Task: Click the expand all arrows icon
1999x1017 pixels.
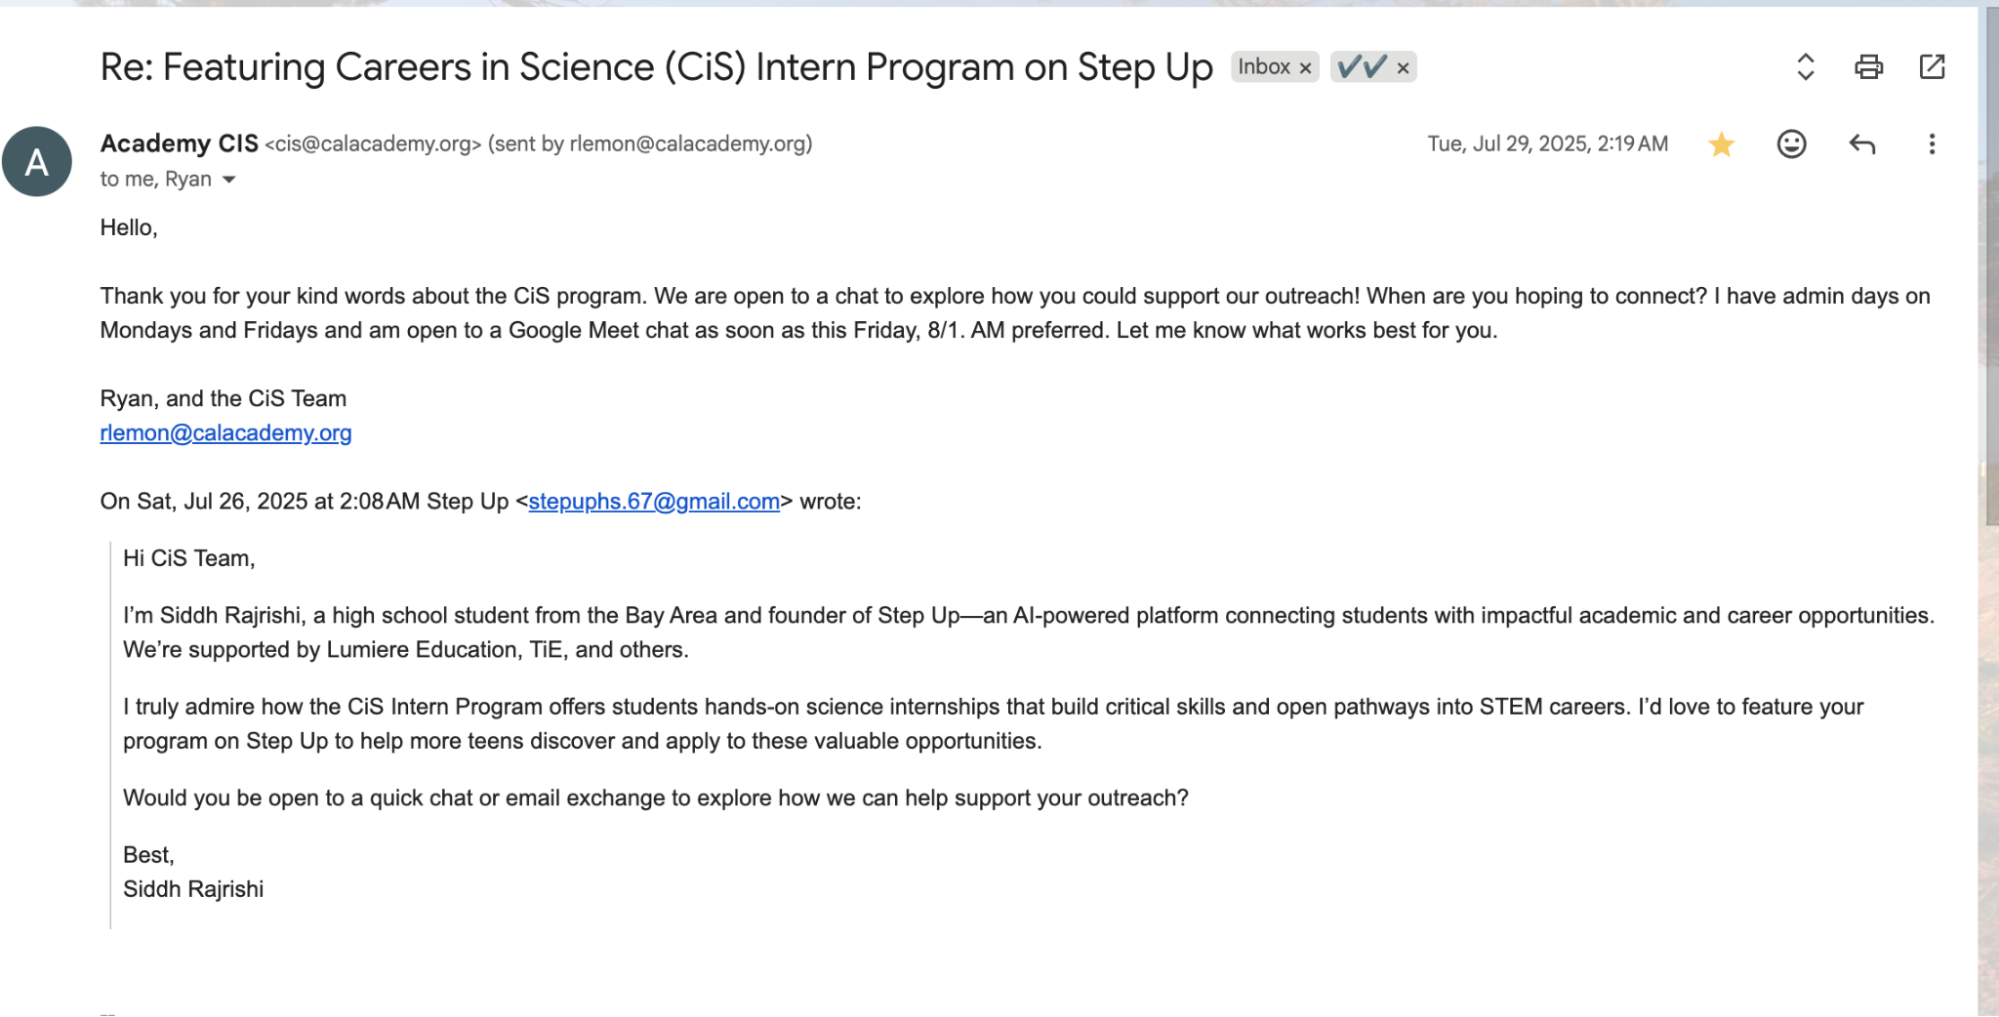Action: [1805, 67]
